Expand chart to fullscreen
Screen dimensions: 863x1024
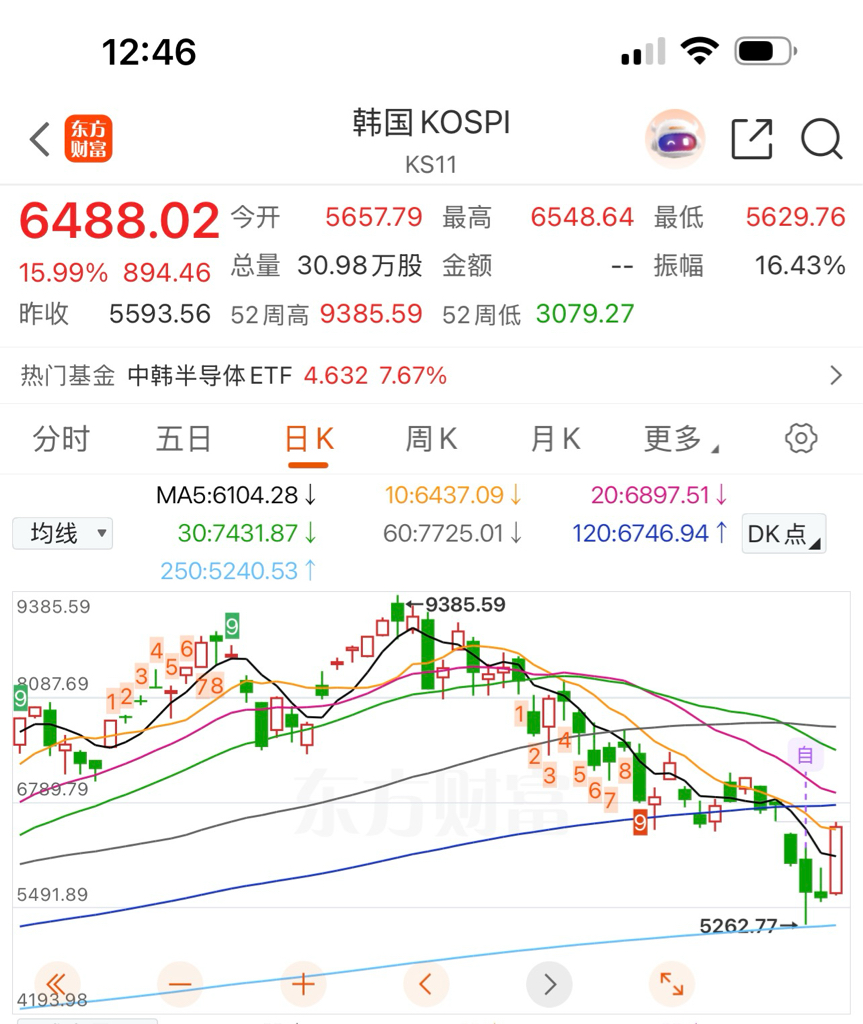click(x=672, y=984)
